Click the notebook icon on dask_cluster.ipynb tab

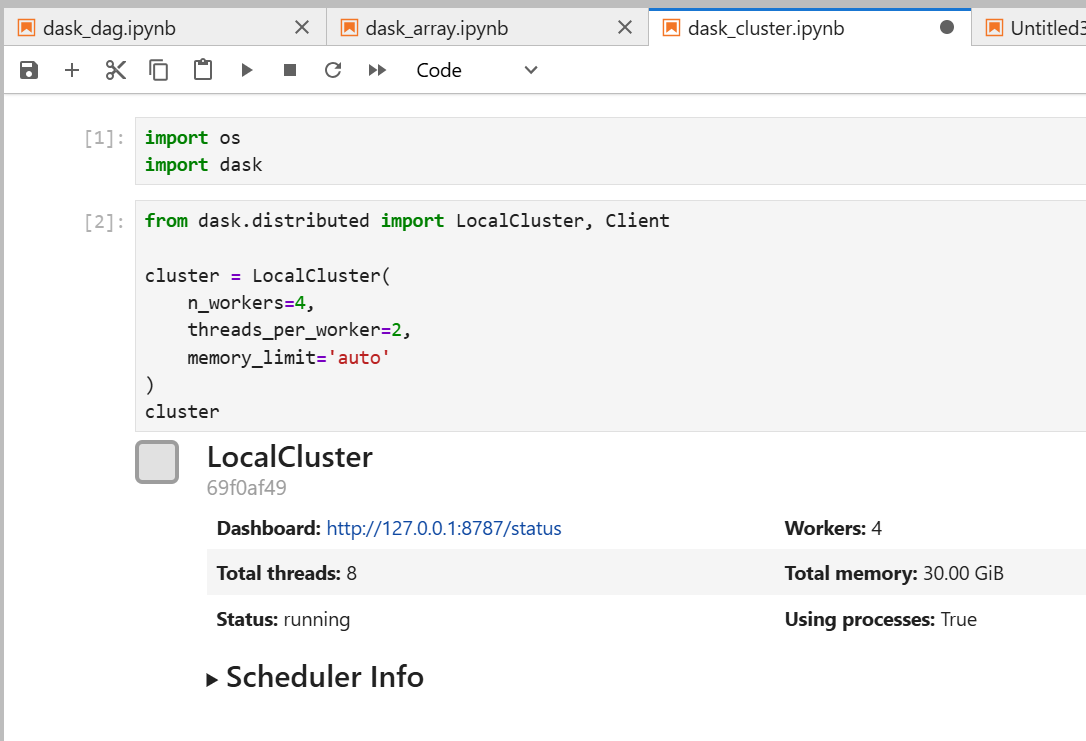[671, 28]
